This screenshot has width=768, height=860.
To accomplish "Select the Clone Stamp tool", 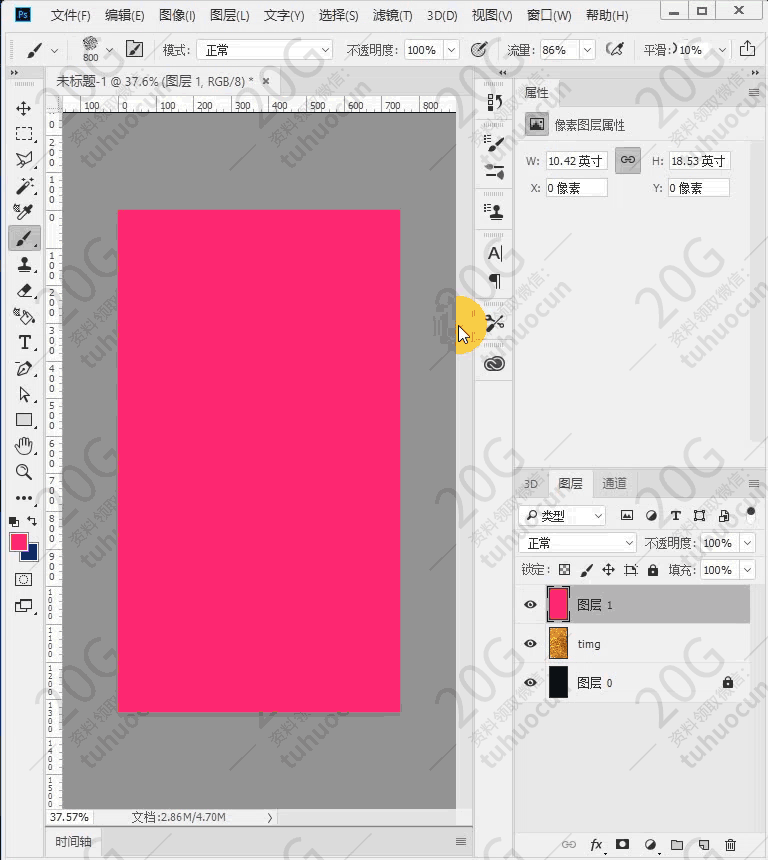I will pos(24,264).
